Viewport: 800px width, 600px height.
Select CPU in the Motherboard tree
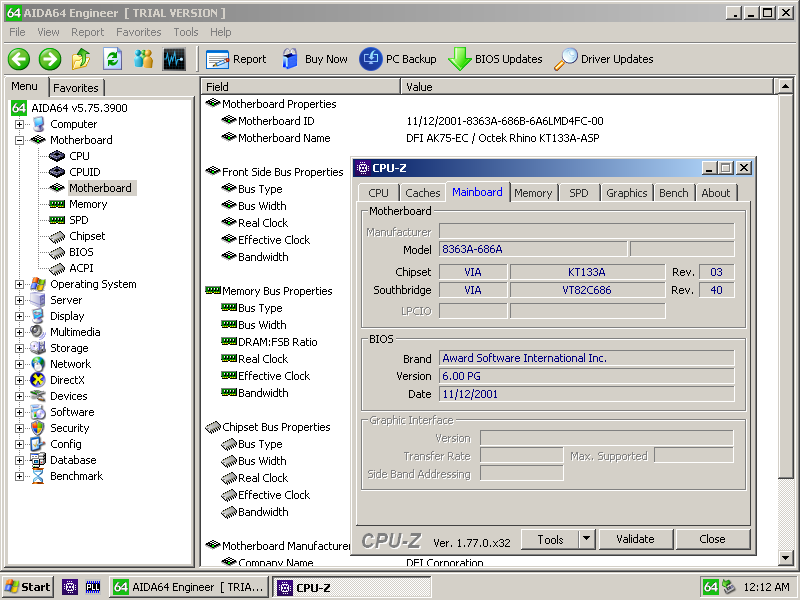coord(79,156)
